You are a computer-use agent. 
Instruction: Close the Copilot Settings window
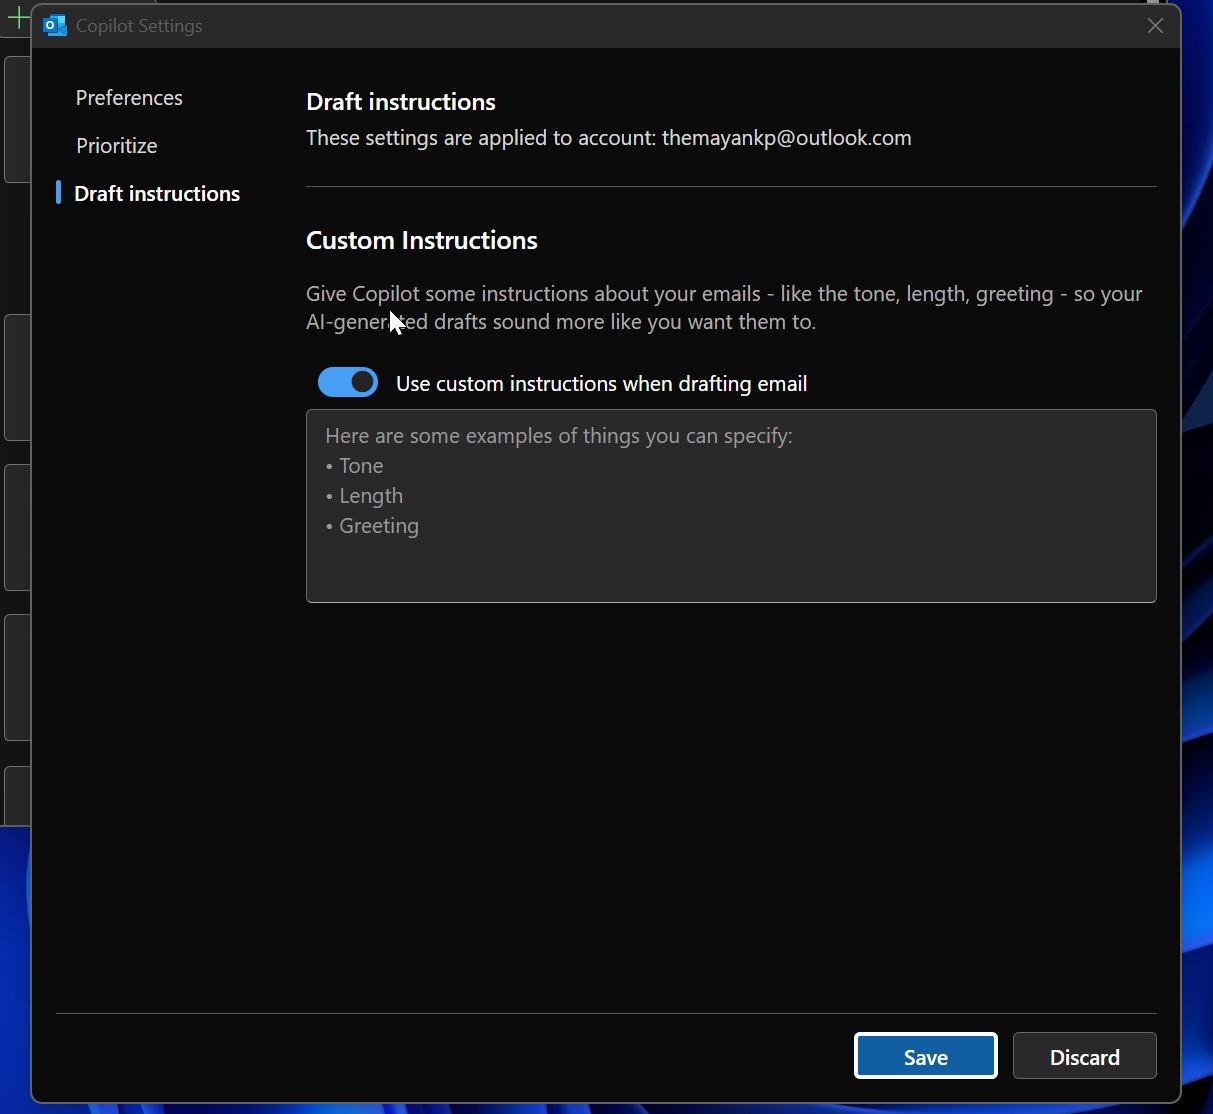pyautogui.click(x=1155, y=26)
